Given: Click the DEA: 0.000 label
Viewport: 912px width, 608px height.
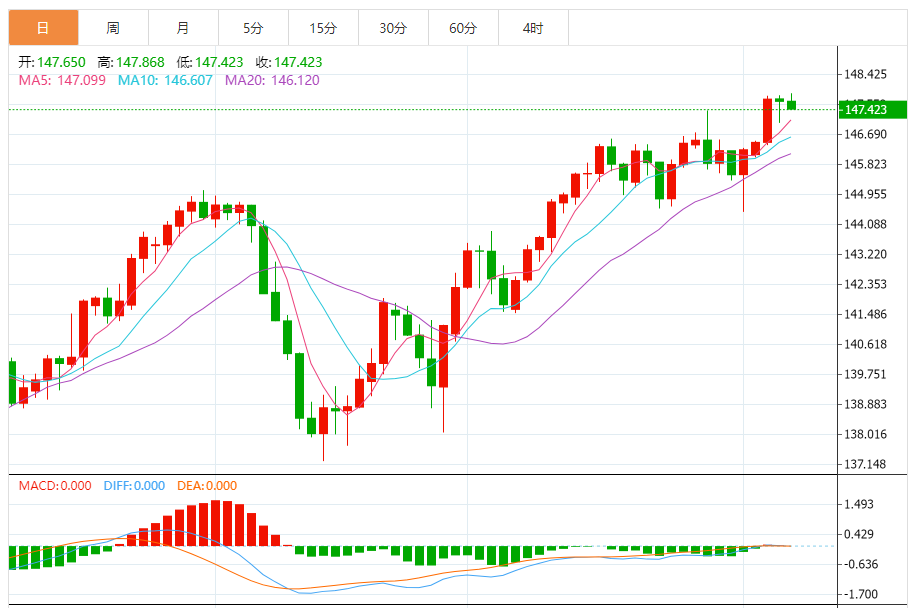Looking at the screenshot, I should [x=207, y=486].
